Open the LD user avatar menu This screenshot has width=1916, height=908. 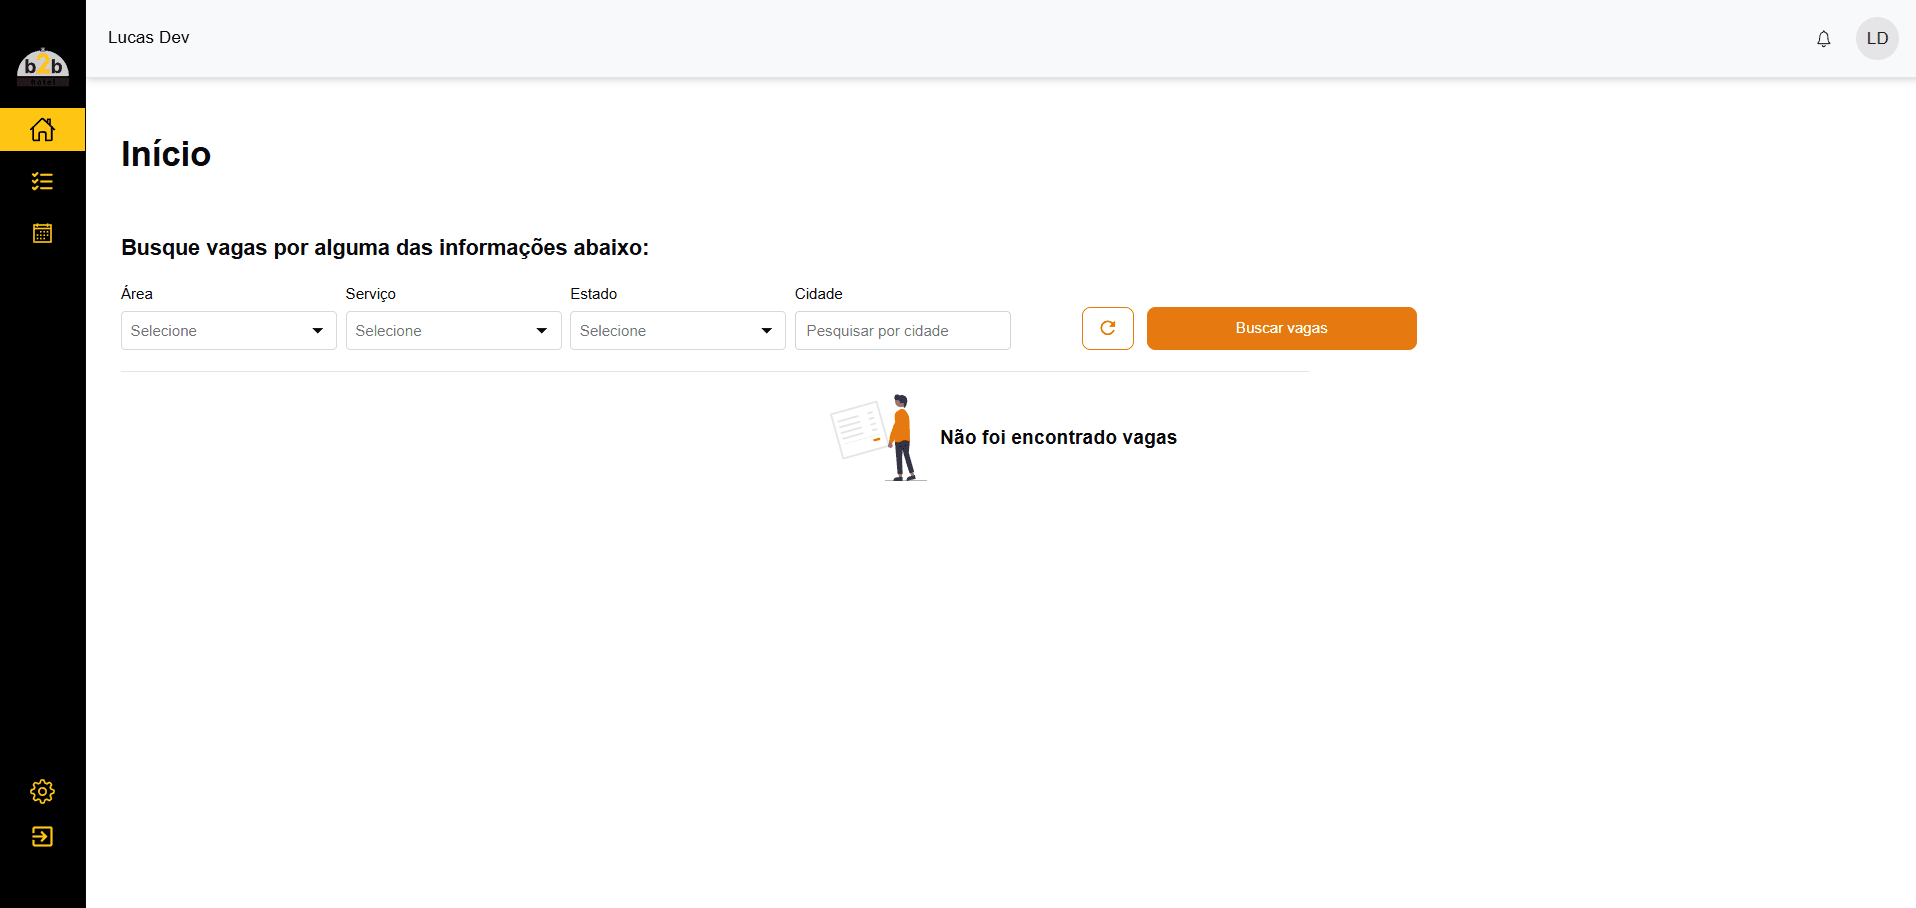coord(1877,38)
